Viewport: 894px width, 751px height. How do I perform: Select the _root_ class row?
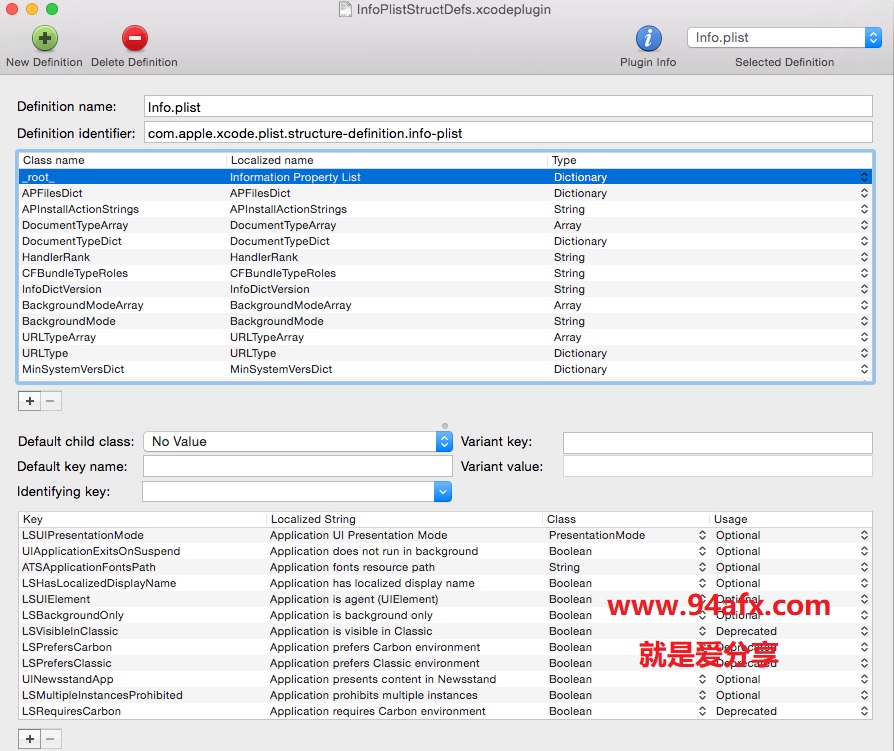(x=445, y=177)
